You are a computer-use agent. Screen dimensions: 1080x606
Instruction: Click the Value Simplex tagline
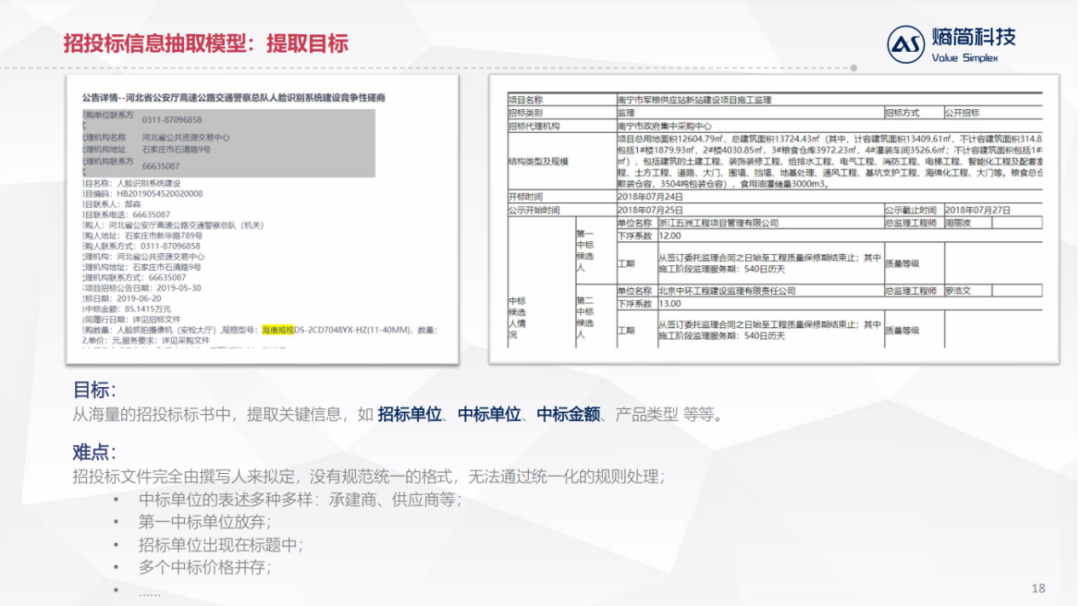(x=964, y=58)
